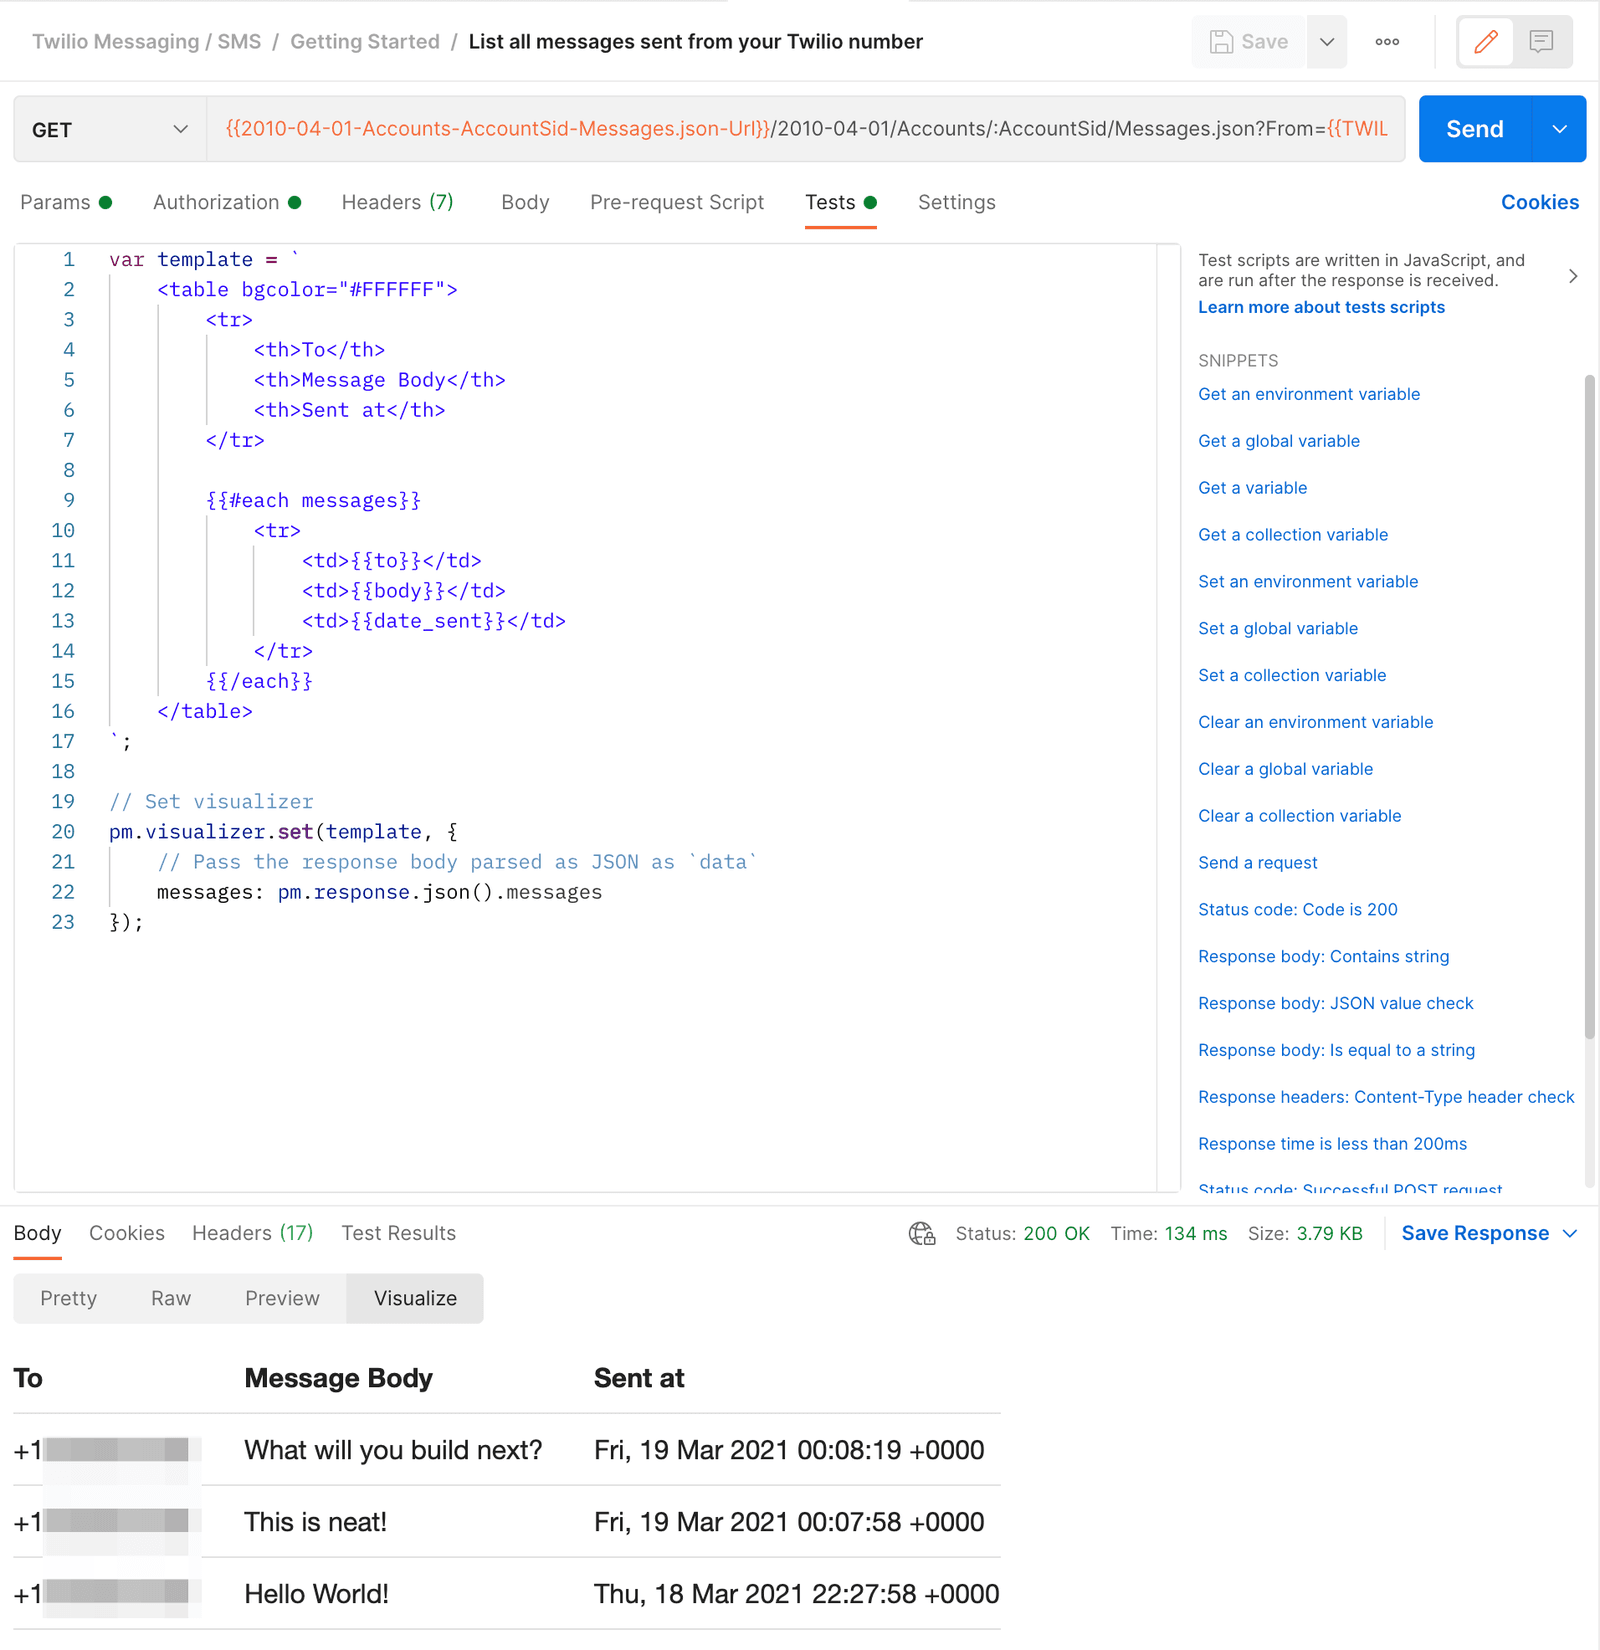Click the Cookies link above the snippets
Image resolution: width=1600 pixels, height=1650 pixels.
click(1540, 202)
